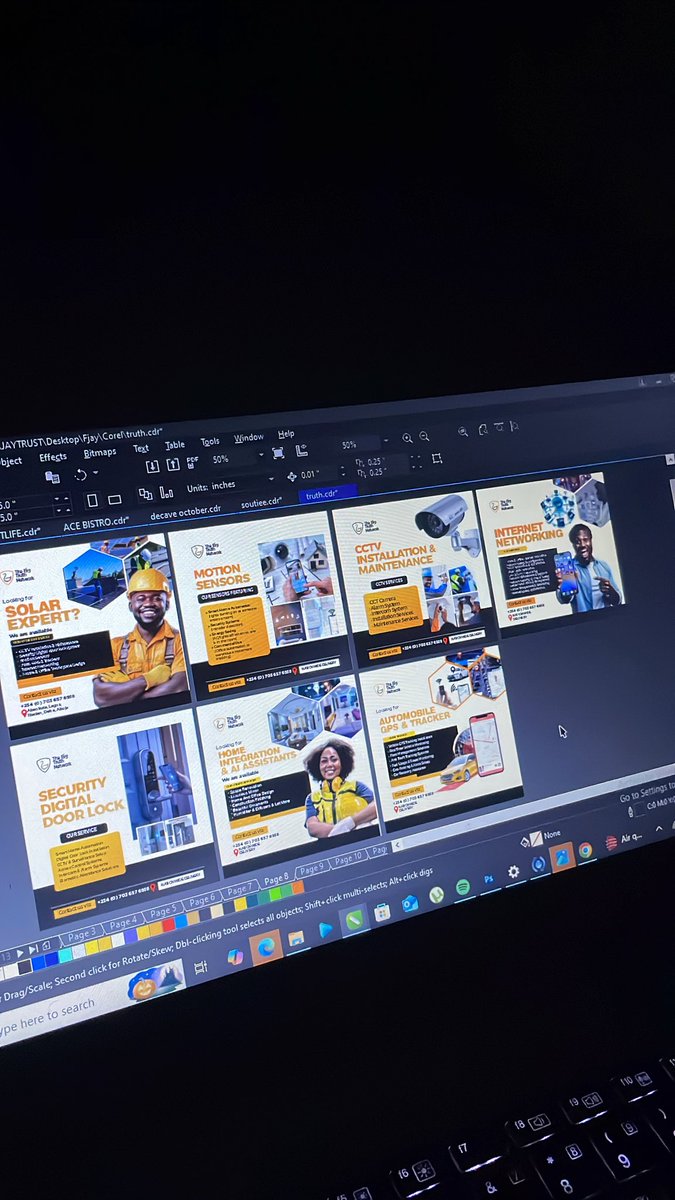Go to Page 4 tab
Screen dimensions: 675x1200
point(124,923)
